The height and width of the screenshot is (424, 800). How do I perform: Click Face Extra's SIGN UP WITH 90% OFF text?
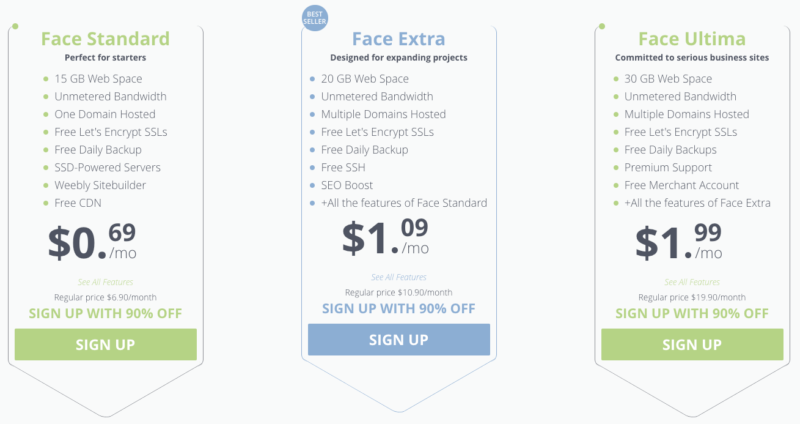click(x=398, y=309)
